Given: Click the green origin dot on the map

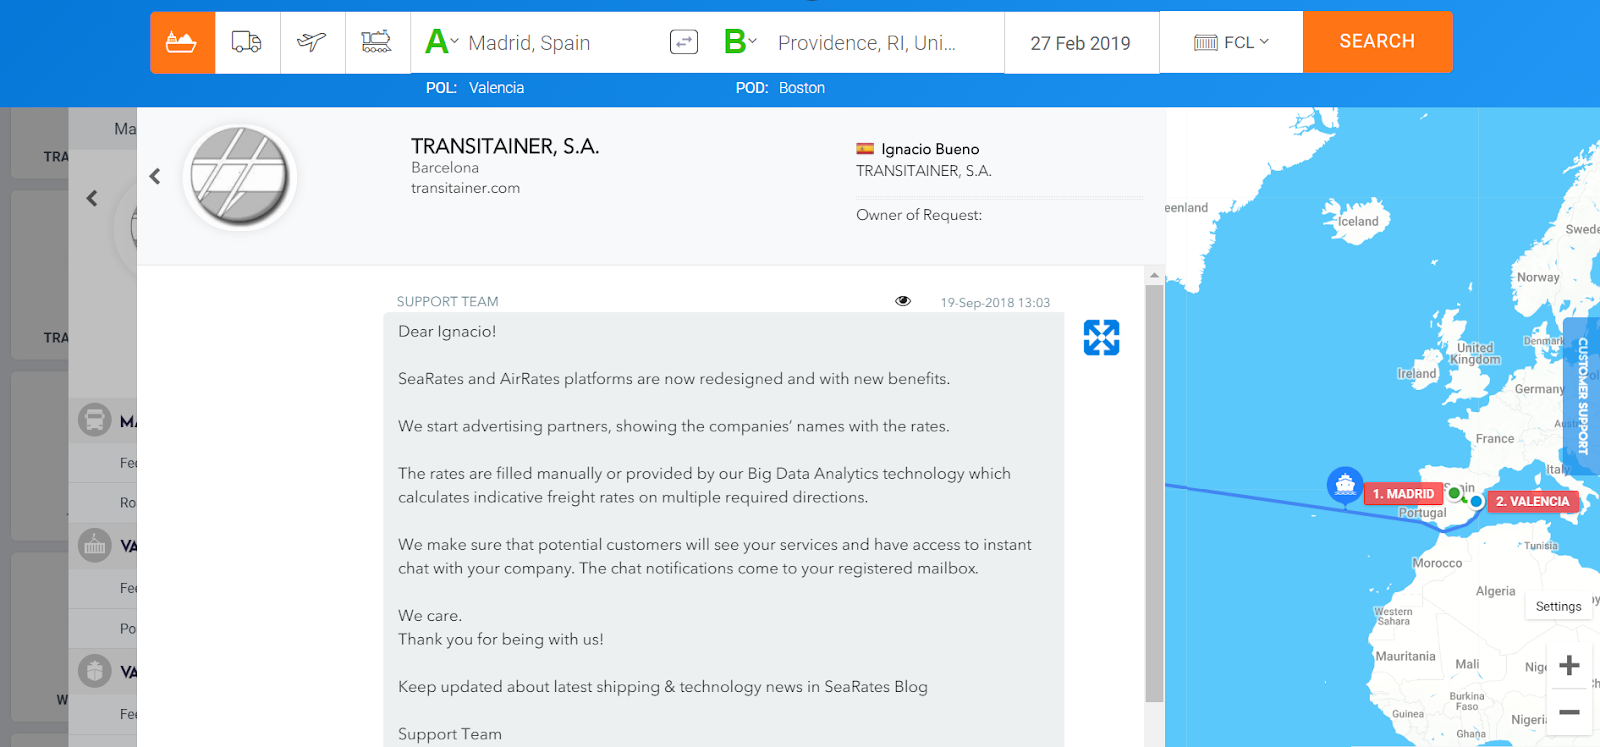Looking at the screenshot, I should pos(1455,493).
